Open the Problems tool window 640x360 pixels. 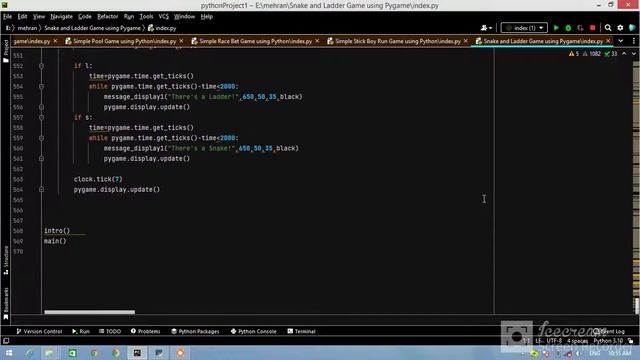pyautogui.click(x=145, y=331)
